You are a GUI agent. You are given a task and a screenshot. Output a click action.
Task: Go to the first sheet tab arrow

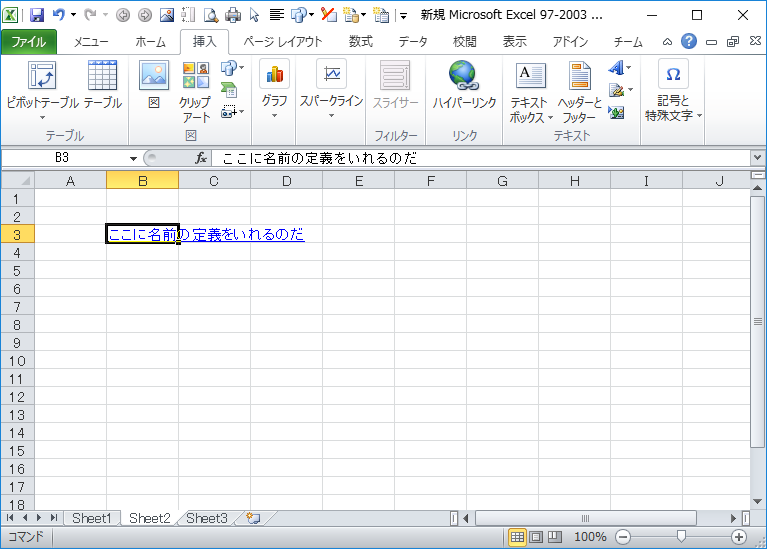pos(10,518)
